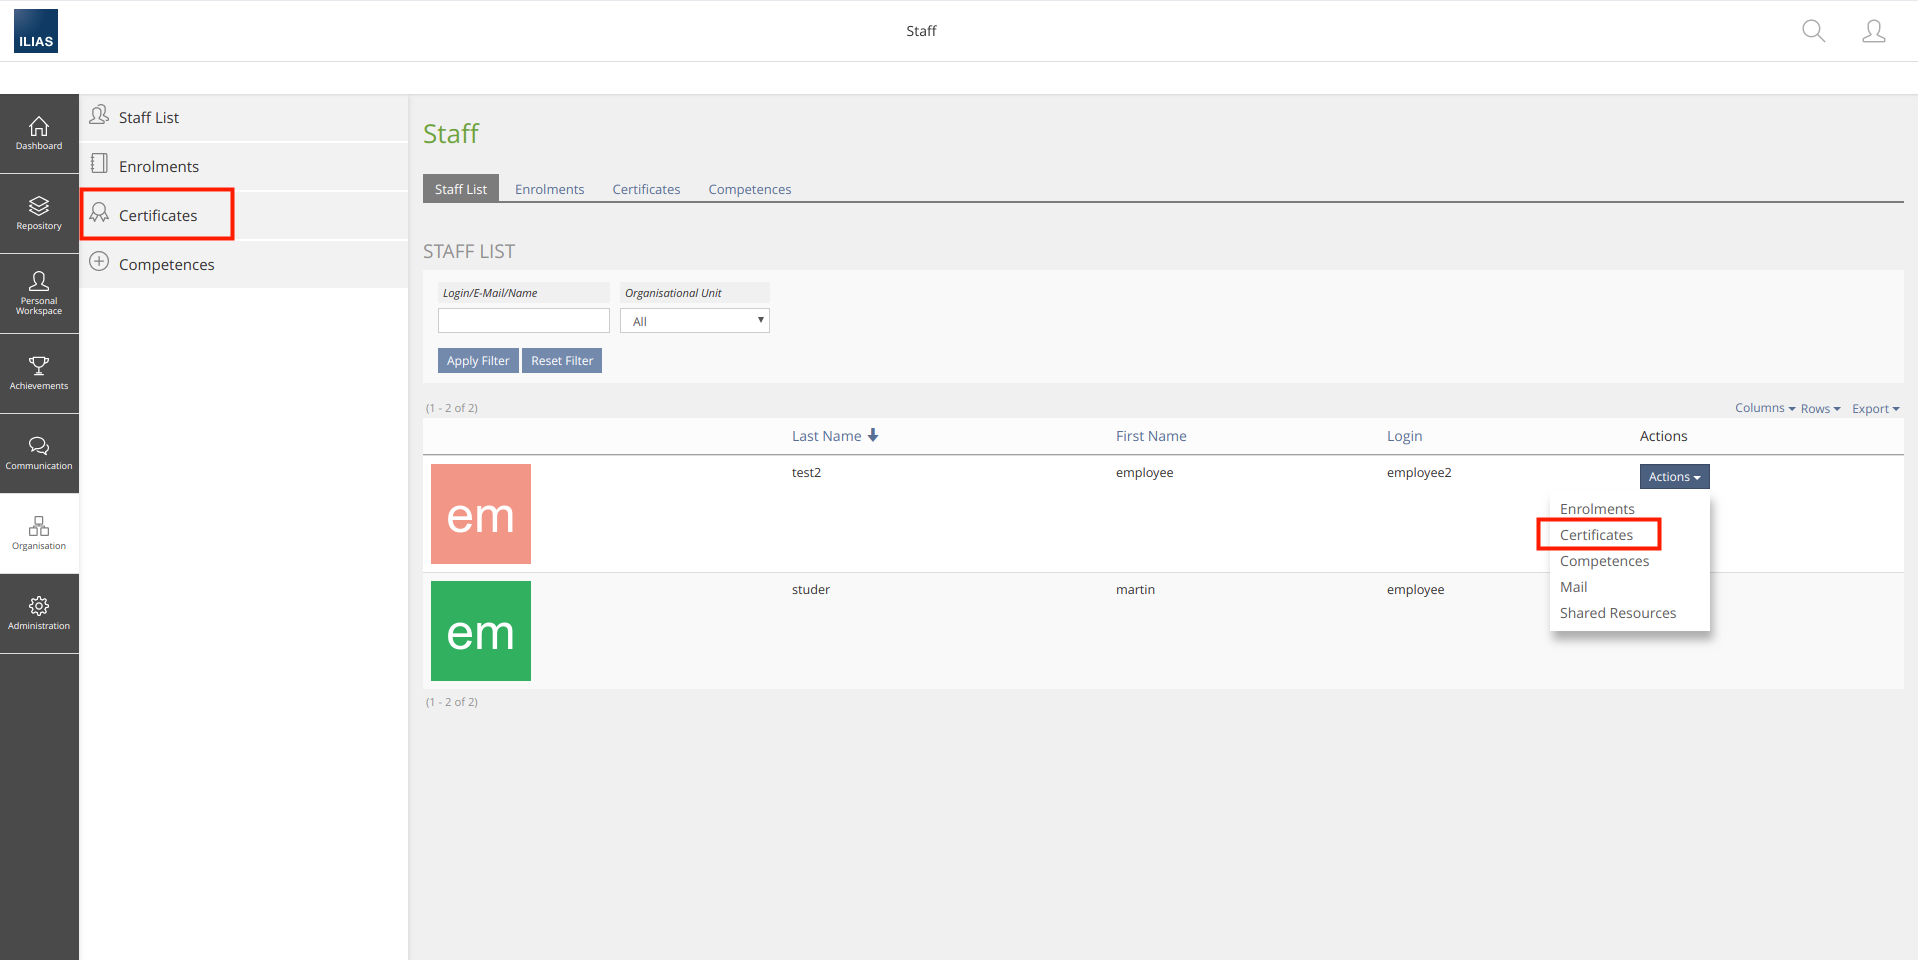Image resolution: width=1918 pixels, height=960 pixels.
Task: Select Certificates in the Actions menu
Action: click(x=1596, y=535)
